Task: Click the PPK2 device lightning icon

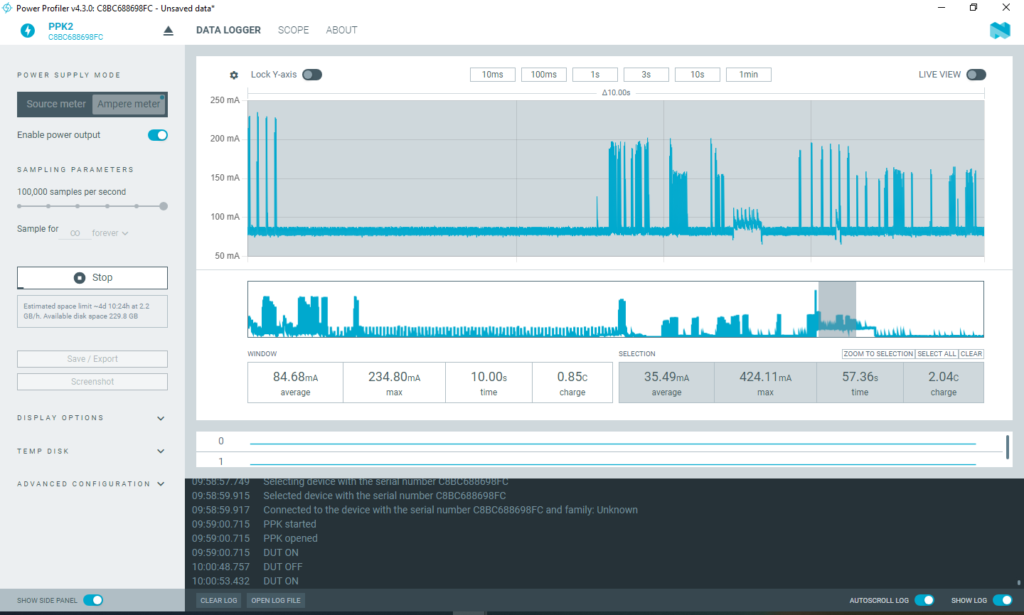Action: (27, 30)
